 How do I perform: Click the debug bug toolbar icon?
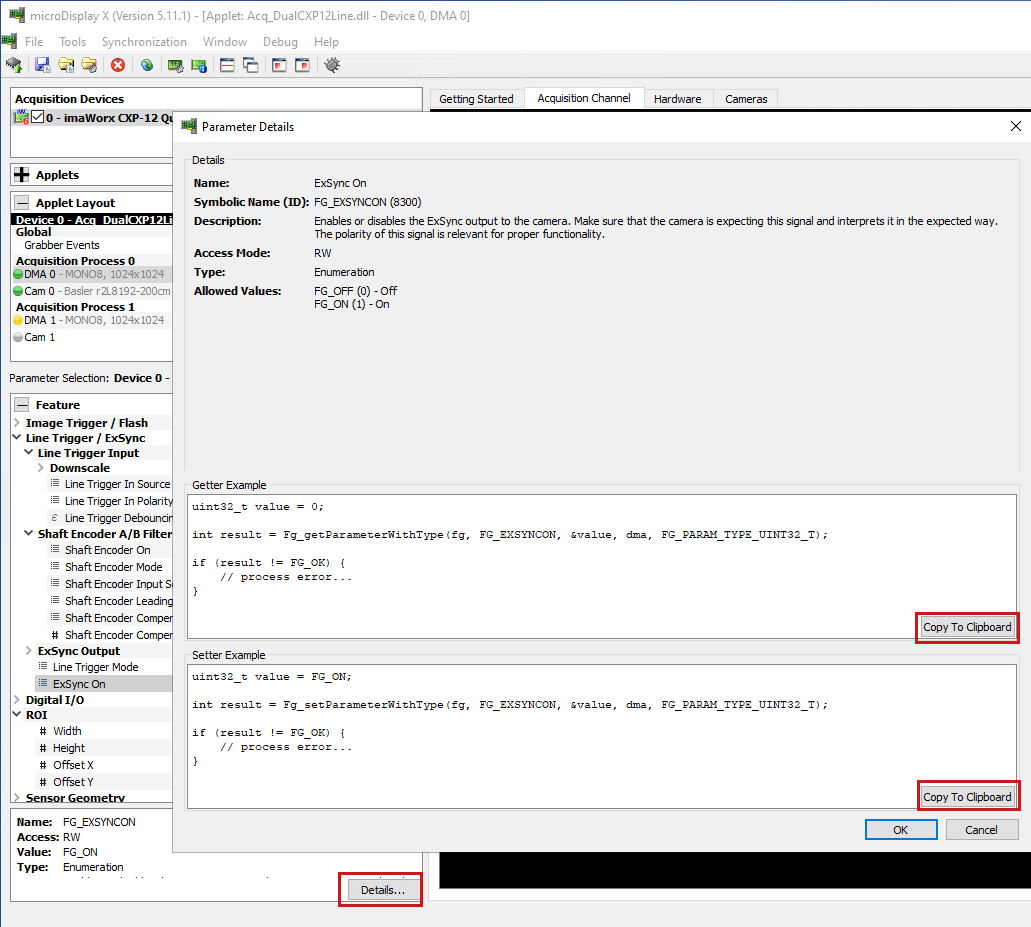tap(332, 65)
